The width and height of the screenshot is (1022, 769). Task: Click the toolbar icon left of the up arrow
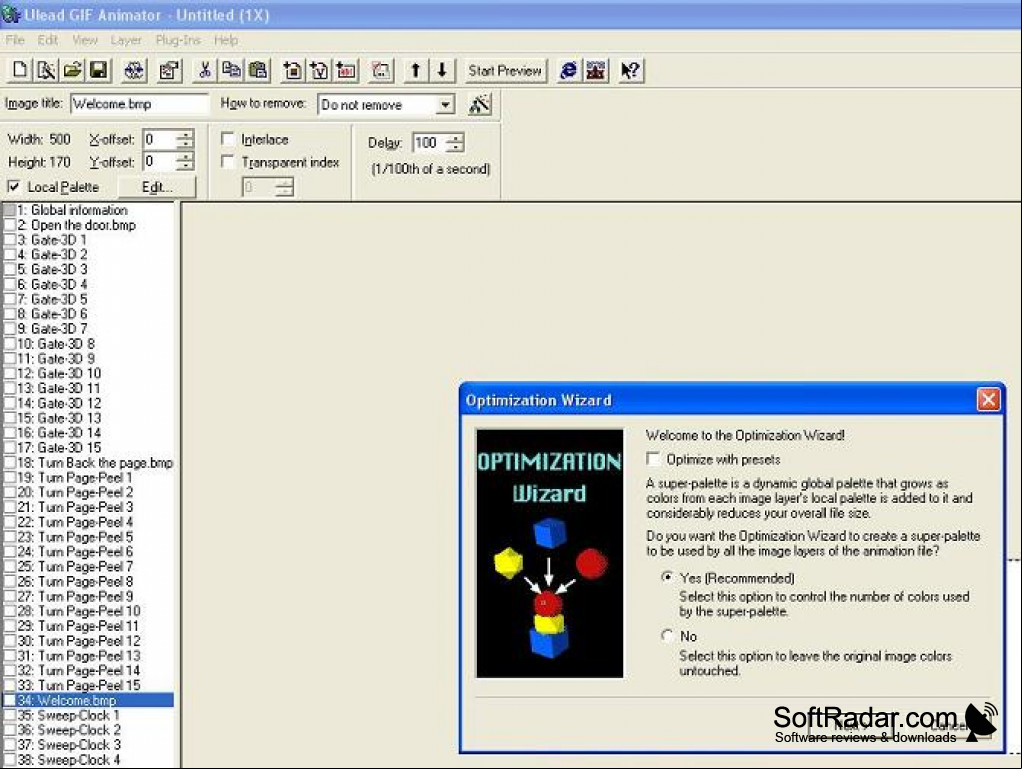pyautogui.click(x=381, y=70)
